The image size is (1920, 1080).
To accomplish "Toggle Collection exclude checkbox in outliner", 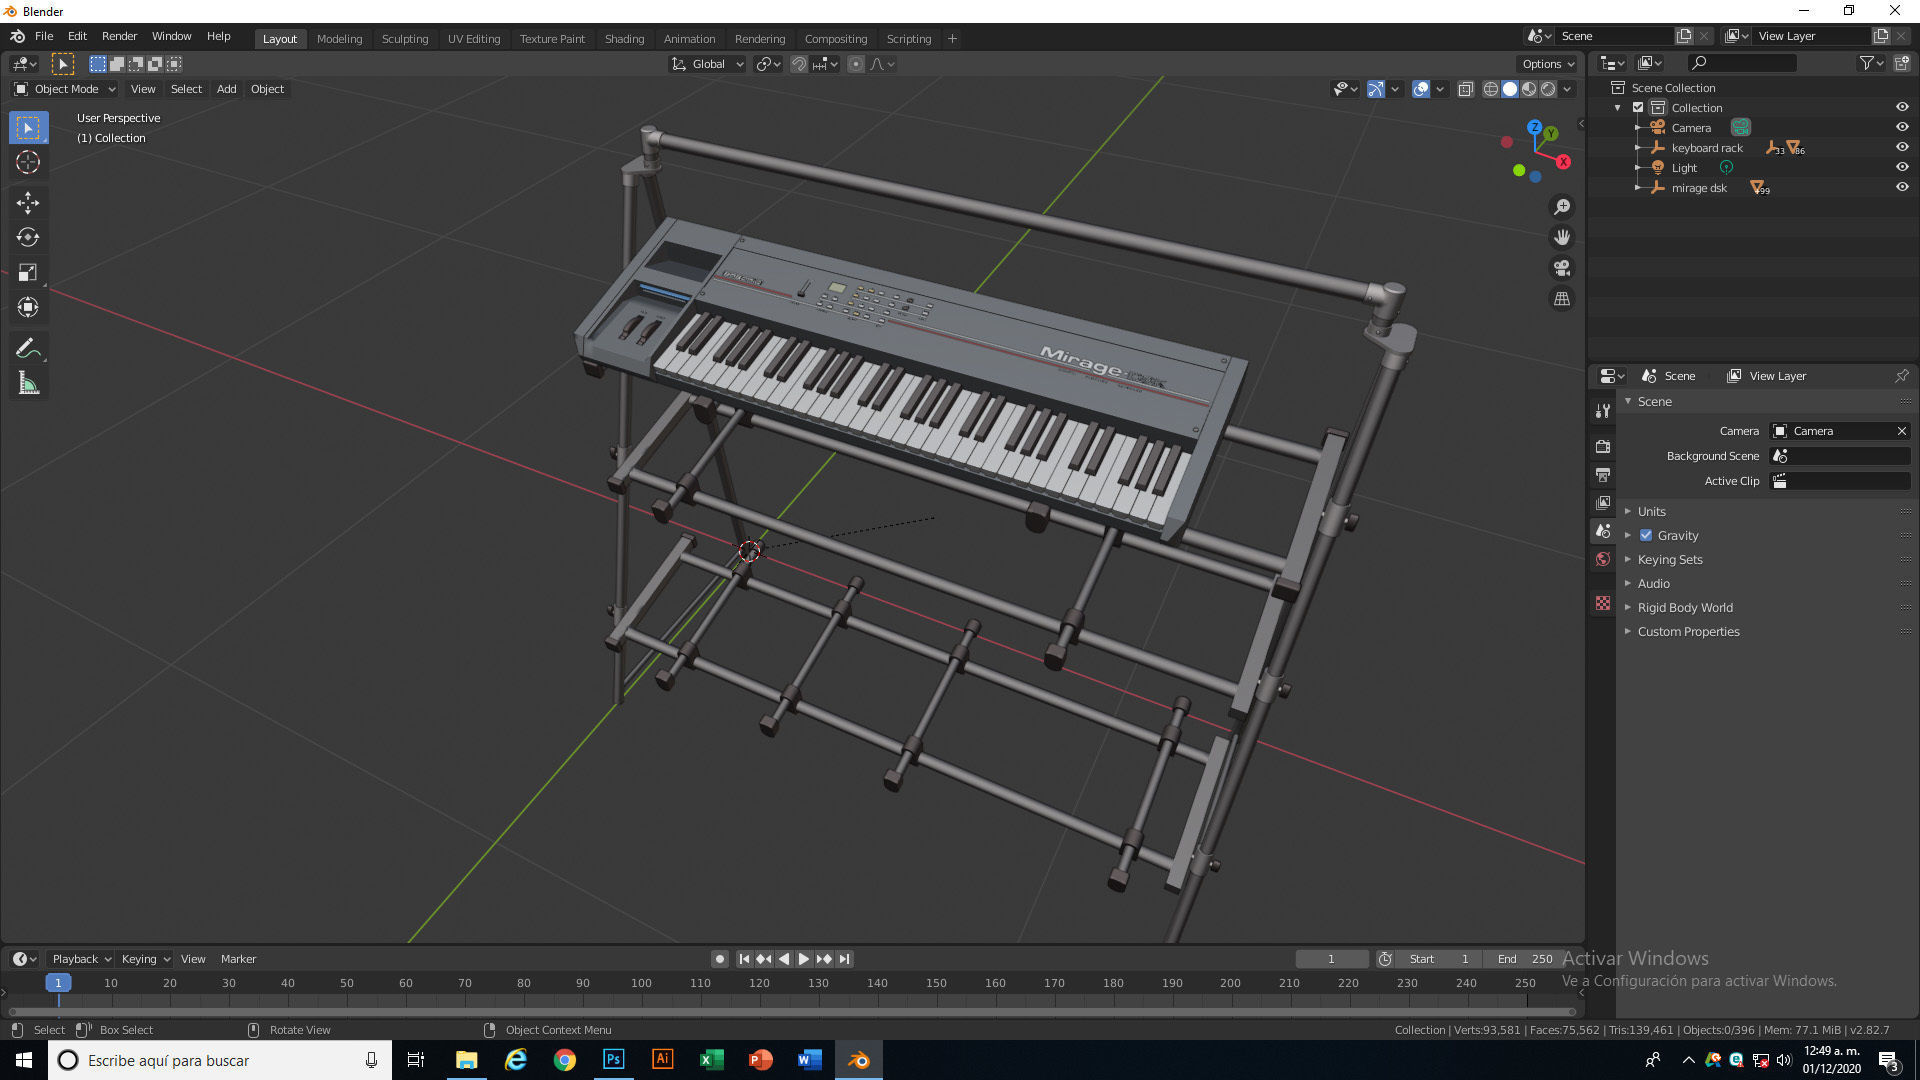I will click(1638, 108).
